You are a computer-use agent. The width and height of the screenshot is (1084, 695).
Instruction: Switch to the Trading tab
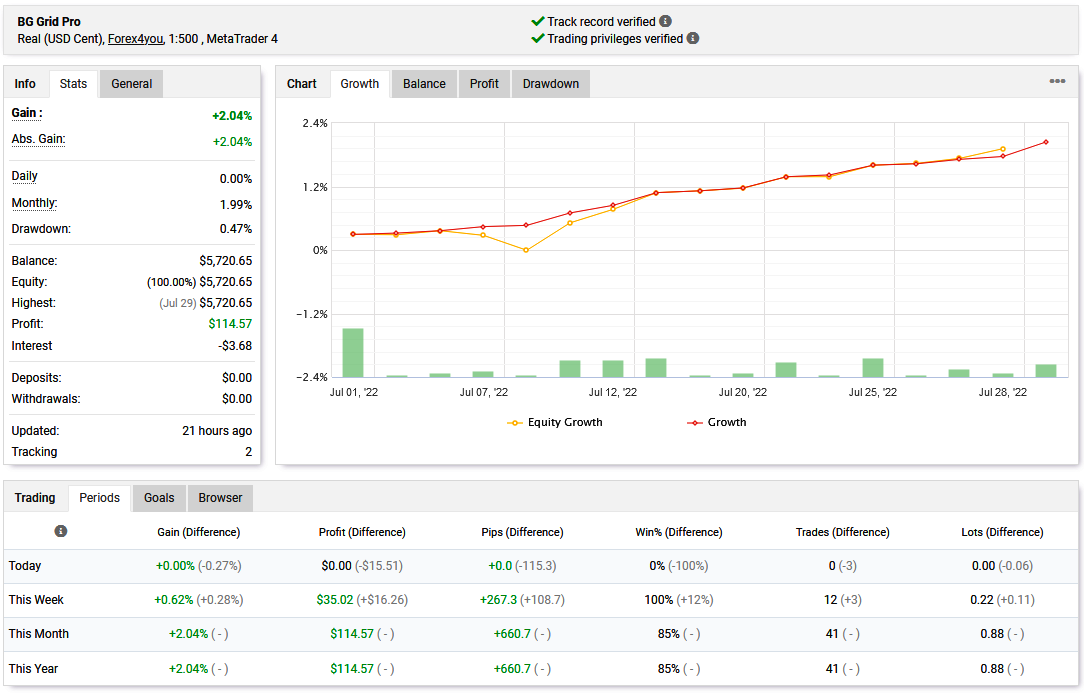(x=35, y=498)
